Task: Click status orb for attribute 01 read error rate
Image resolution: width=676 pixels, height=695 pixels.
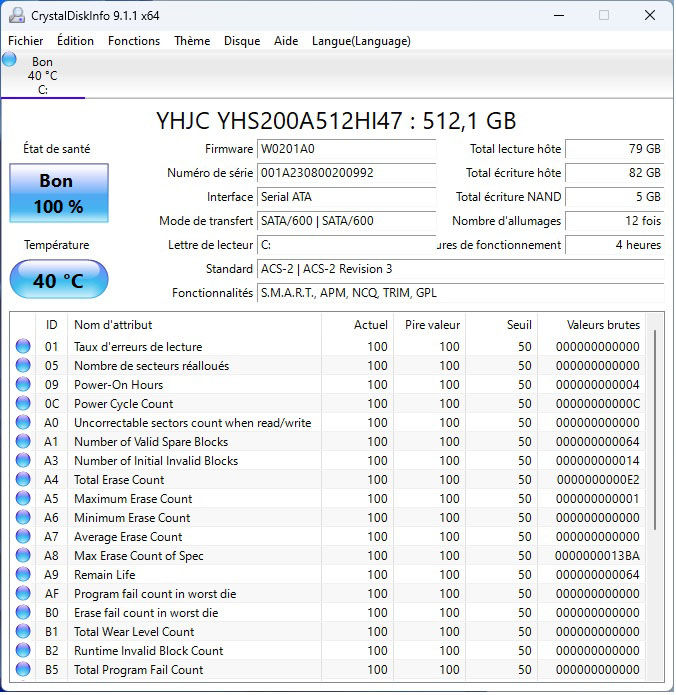Action: [23, 347]
